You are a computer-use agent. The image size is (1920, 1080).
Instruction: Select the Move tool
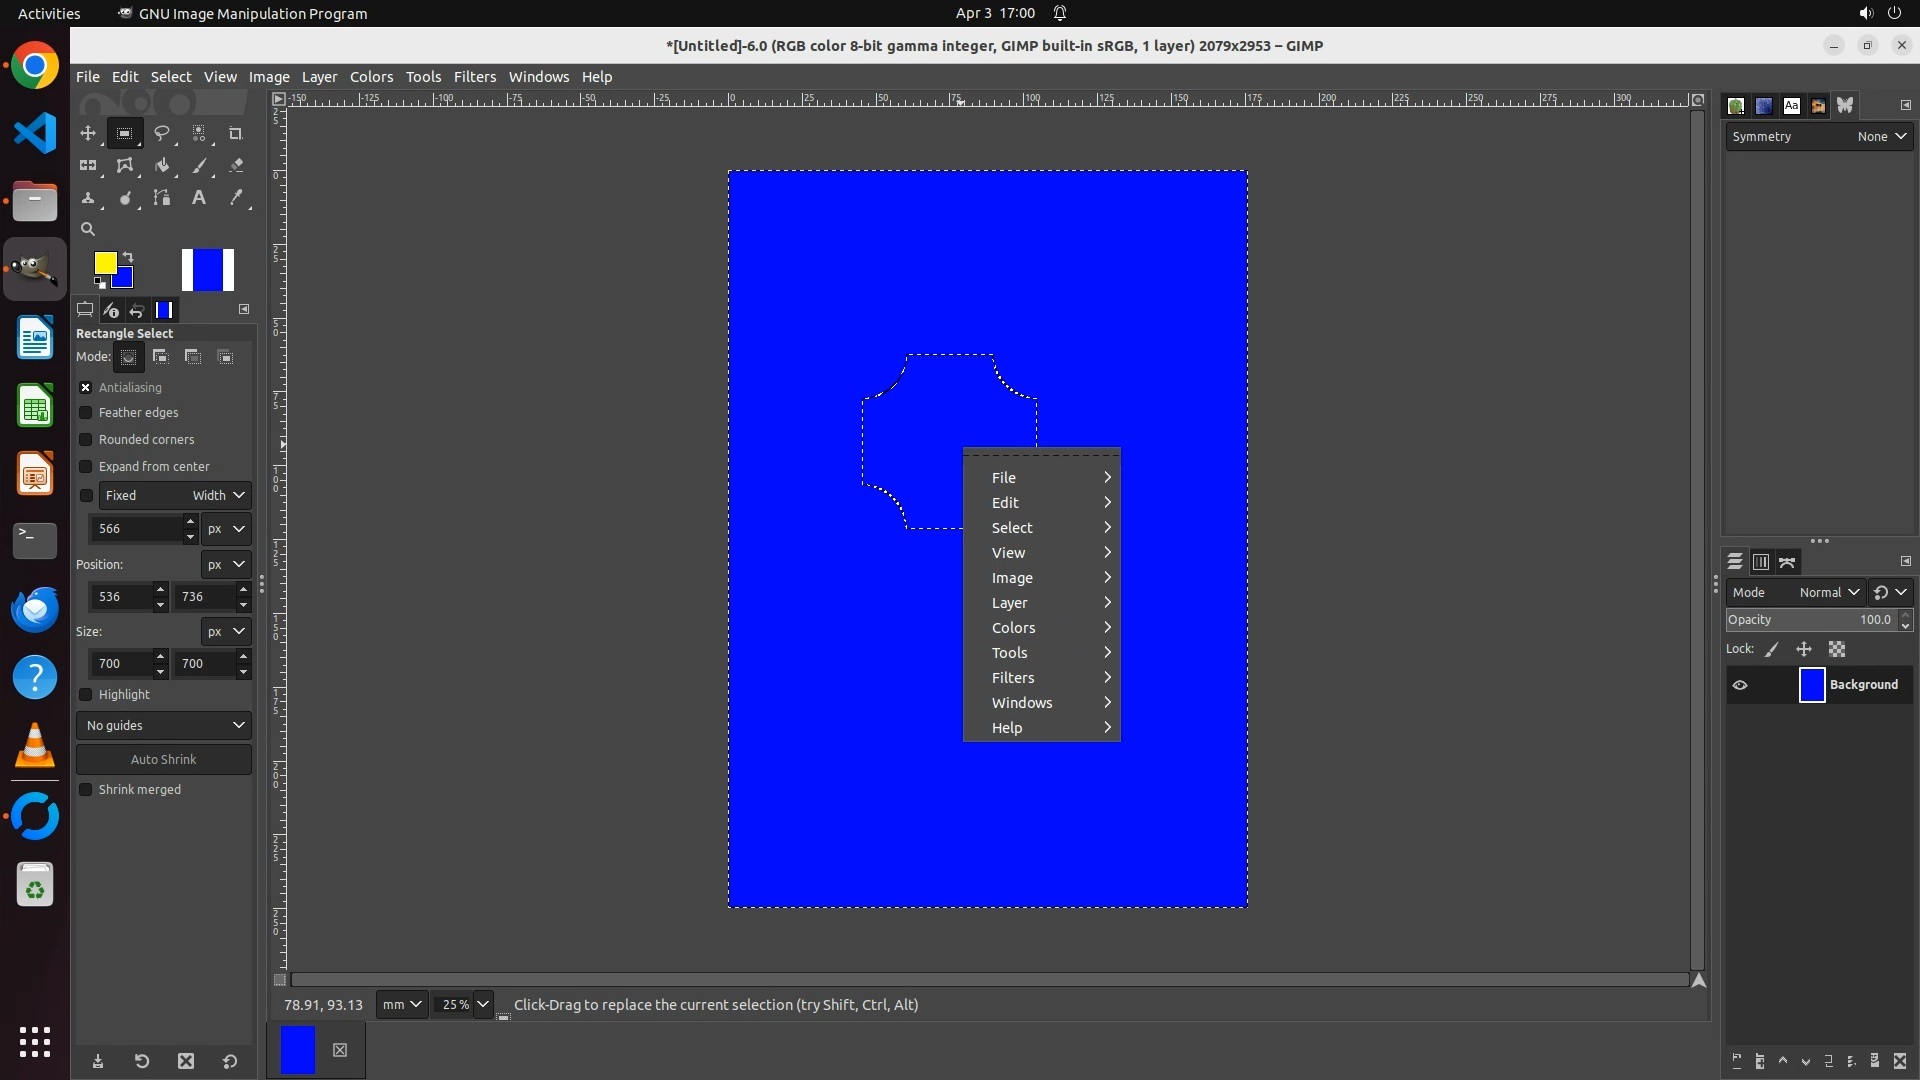(88, 133)
